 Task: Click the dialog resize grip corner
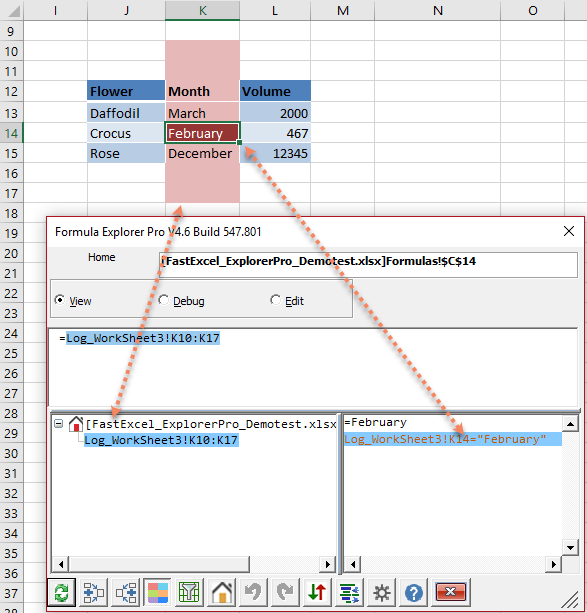pos(571,600)
